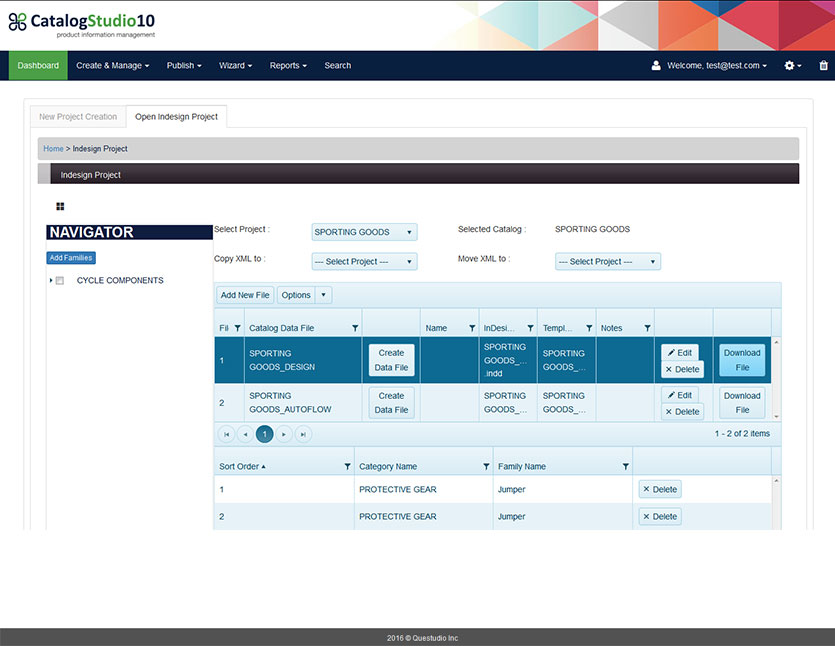Download File for SPORTING GOODS_AUTOFLOW
This screenshot has height=646, width=835.
click(742, 403)
